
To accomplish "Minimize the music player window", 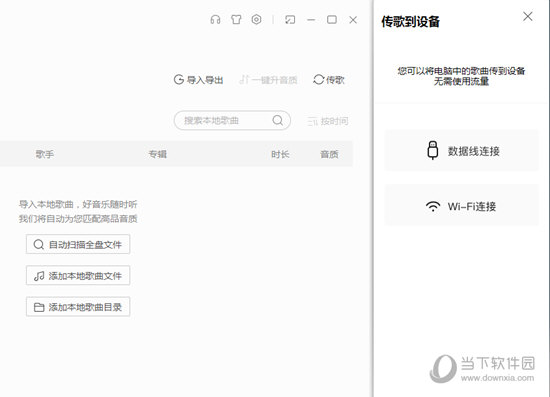I will click(x=311, y=20).
